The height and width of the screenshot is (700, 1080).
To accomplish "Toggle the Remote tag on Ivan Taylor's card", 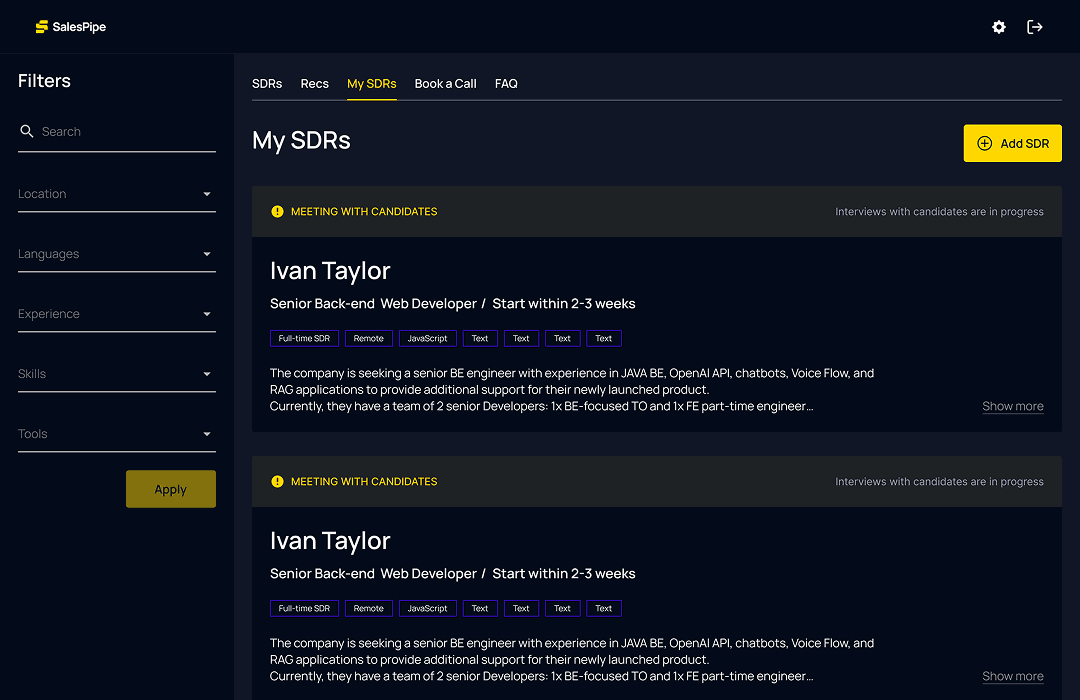I will [x=368, y=338].
